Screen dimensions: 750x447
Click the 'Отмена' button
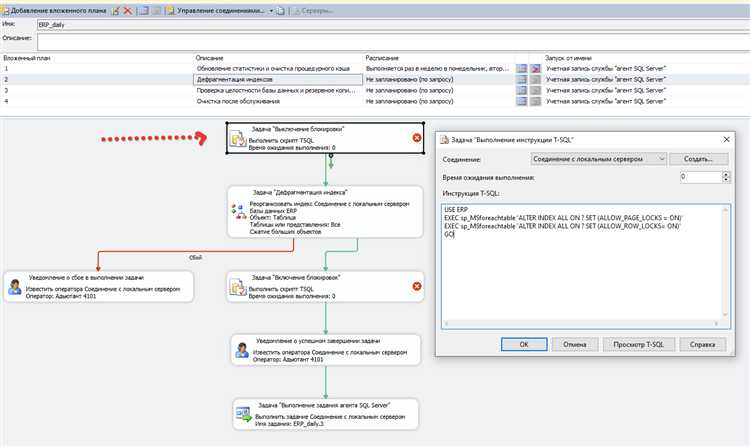574,343
